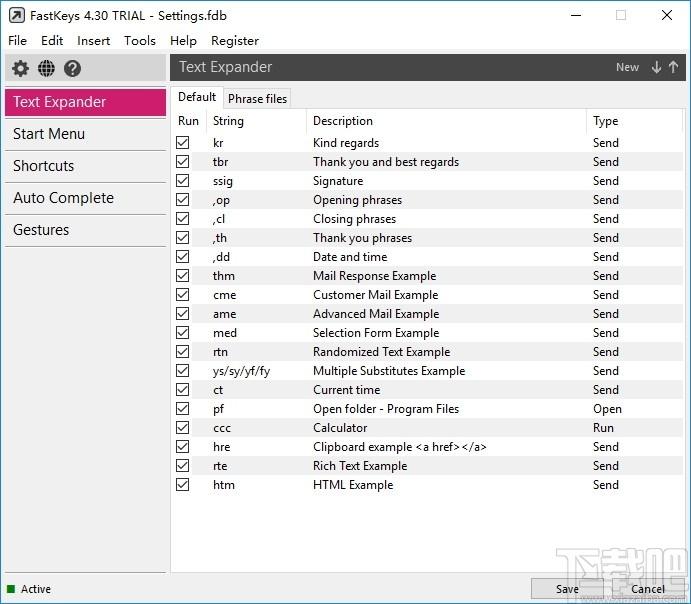The image size is (691, 604).
Task: Open the settings gear icon
Action: coord(20,68)
